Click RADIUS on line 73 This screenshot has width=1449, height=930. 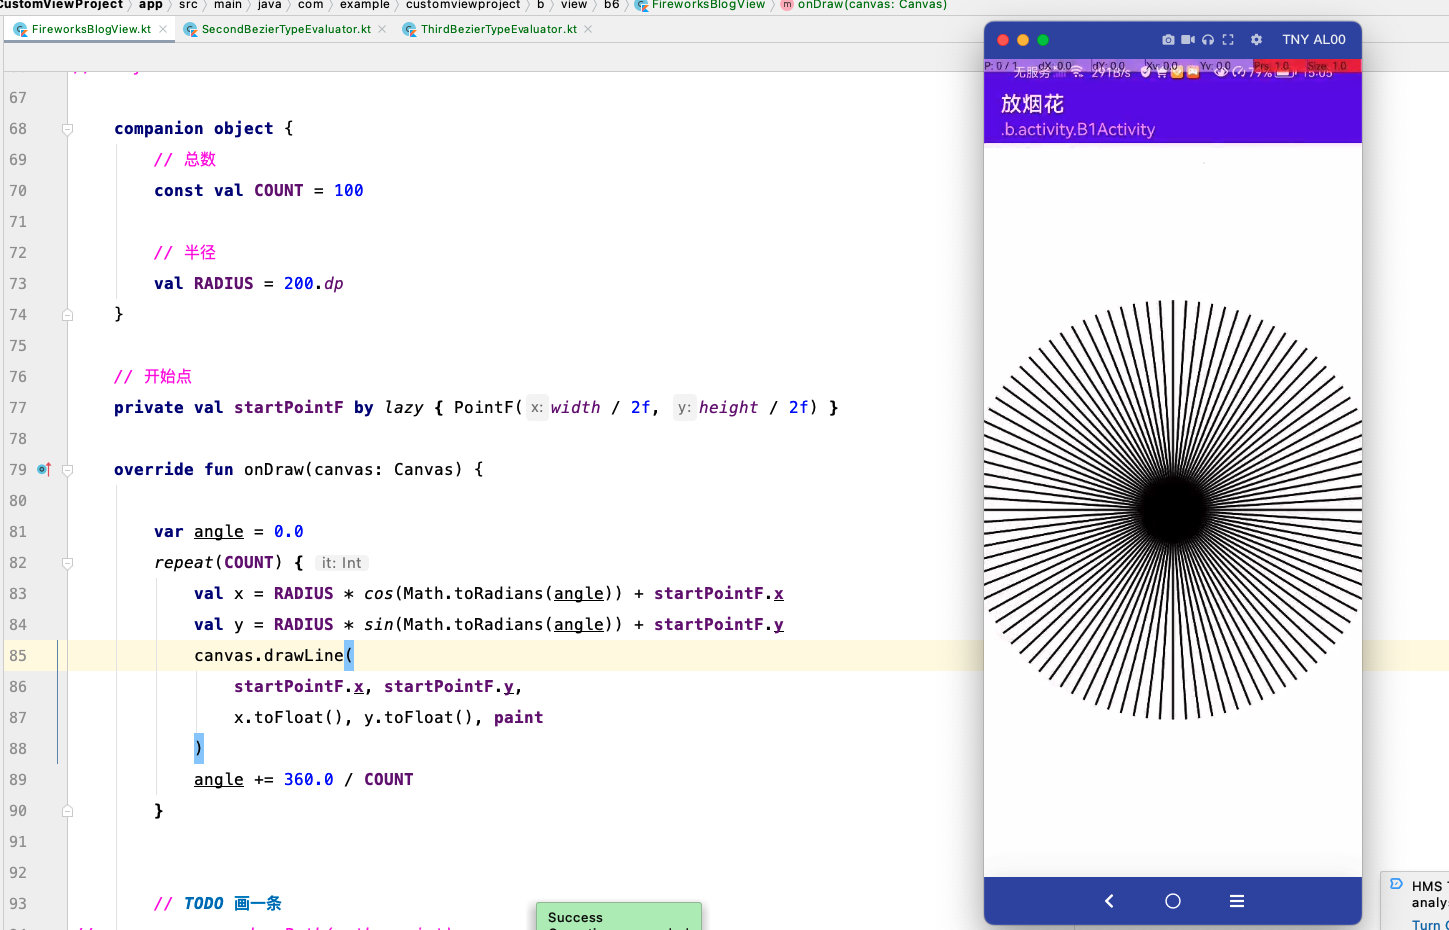click(224, 284)
